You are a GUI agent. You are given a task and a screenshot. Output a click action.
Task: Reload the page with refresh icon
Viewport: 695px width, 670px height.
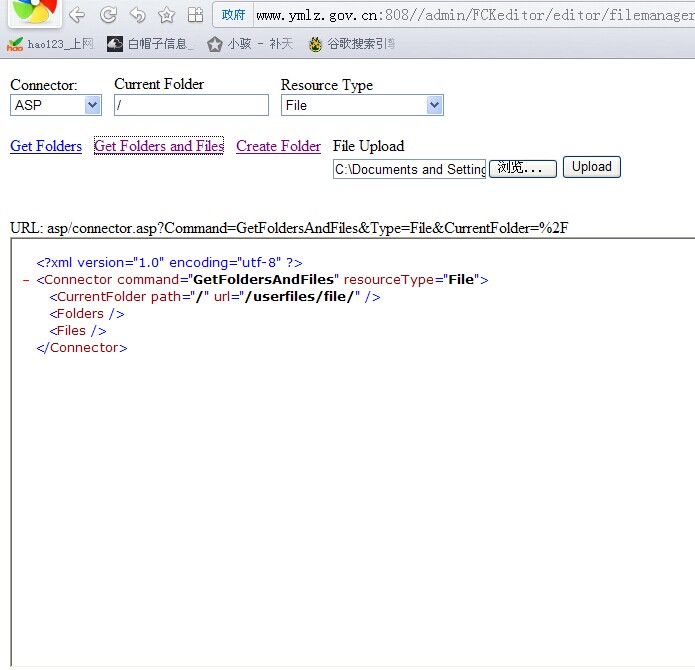108,15
